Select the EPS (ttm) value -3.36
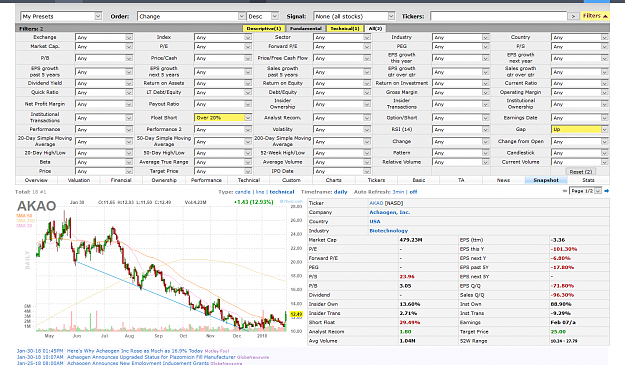The height and width of the screenshot is (365, 625). (x=558, y=240)
